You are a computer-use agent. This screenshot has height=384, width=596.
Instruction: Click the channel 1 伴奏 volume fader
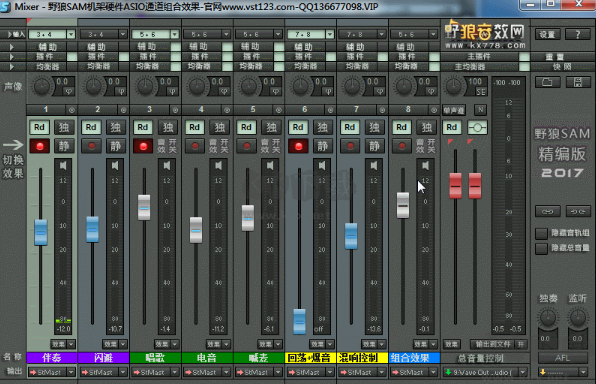pyautogui.click(x=41, y=232)
